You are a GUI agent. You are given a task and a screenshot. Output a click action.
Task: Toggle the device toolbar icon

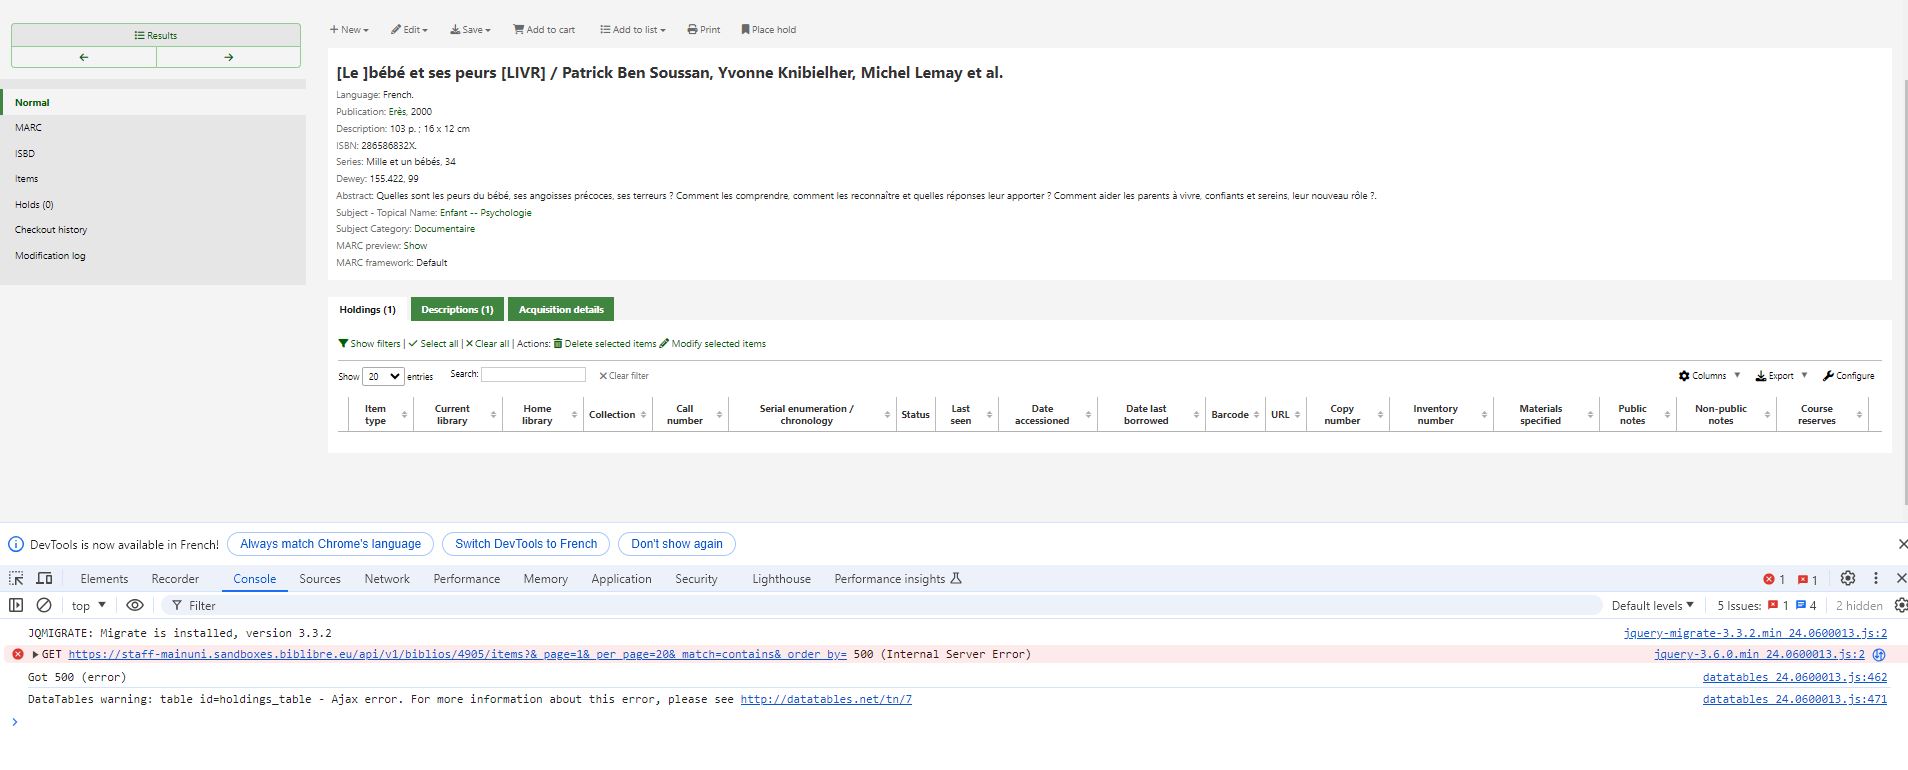[x=45, y=579]
